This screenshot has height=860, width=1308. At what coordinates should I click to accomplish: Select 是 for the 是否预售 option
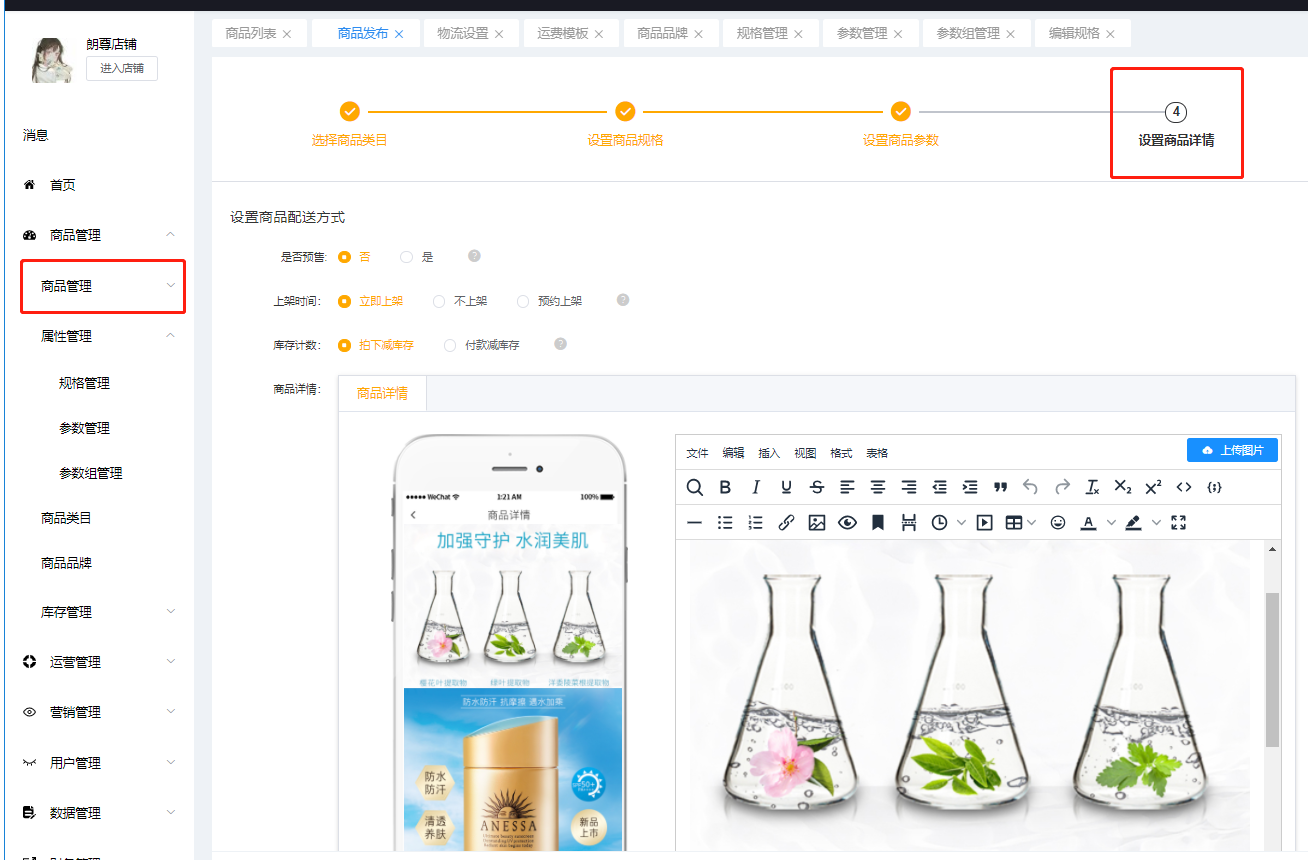407,257
